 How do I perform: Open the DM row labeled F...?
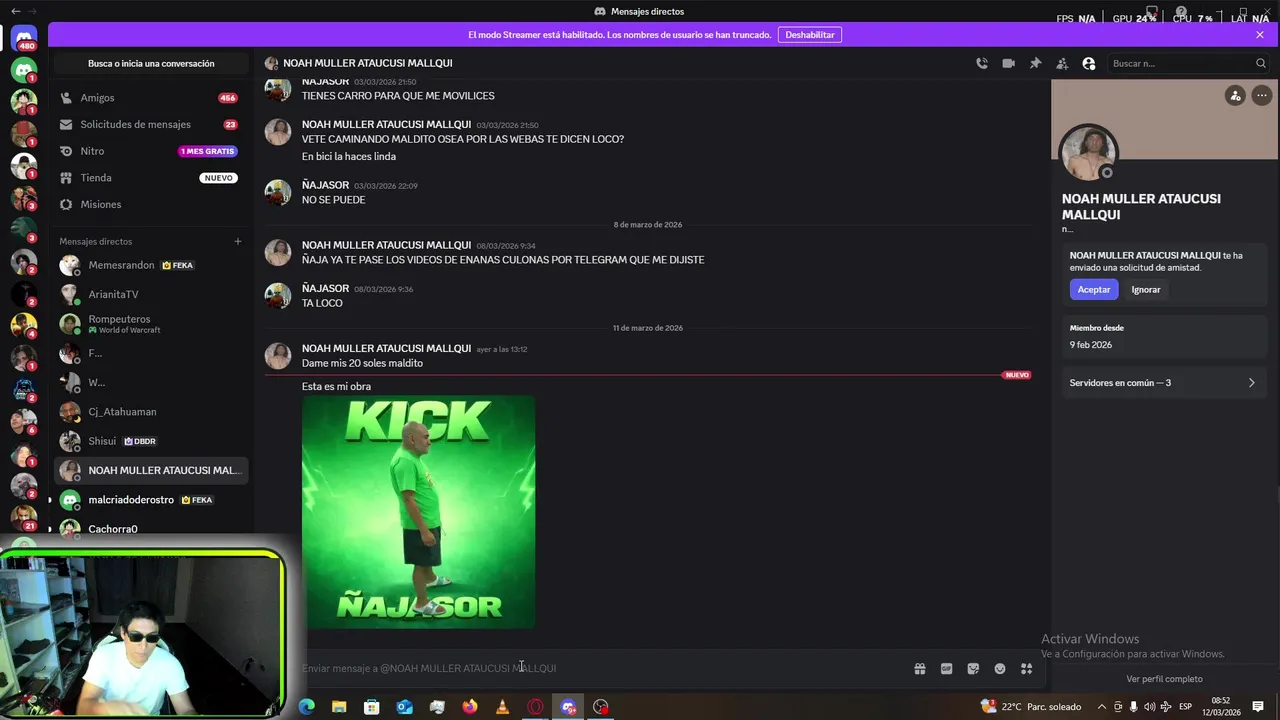pos(150,353)
